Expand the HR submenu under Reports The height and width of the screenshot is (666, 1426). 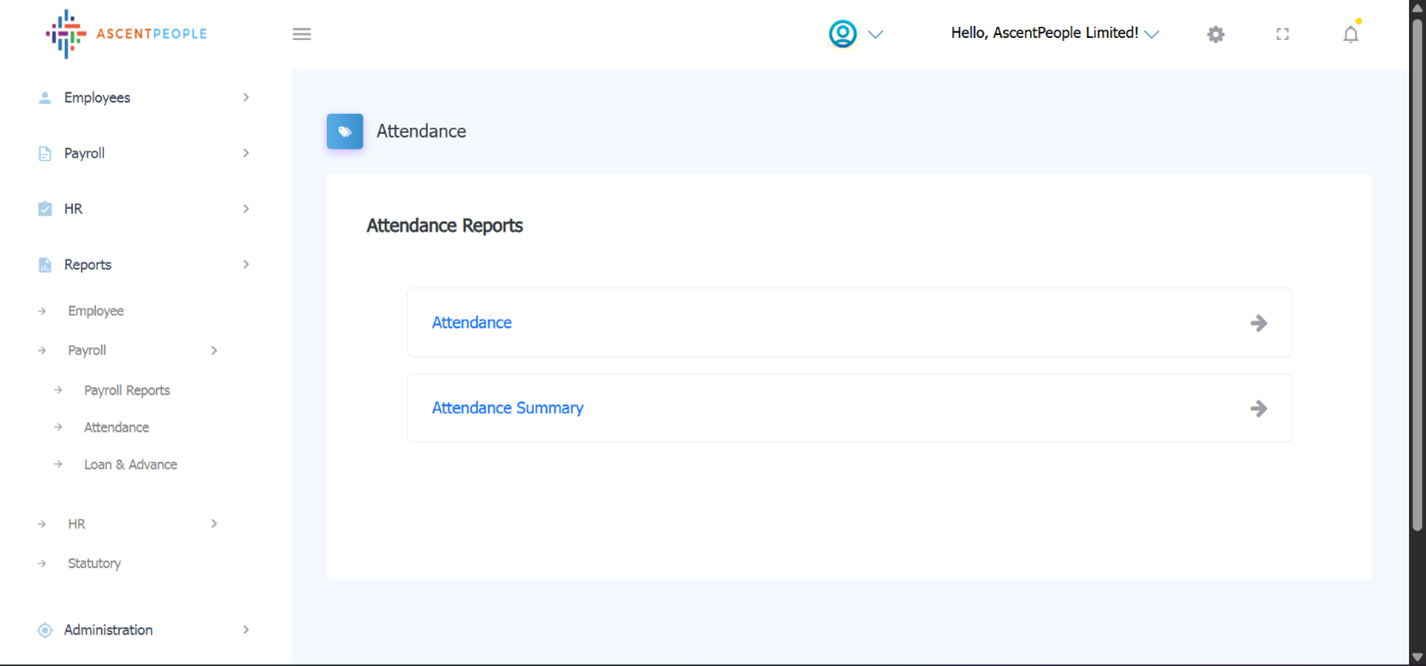(x=77, y=524)
